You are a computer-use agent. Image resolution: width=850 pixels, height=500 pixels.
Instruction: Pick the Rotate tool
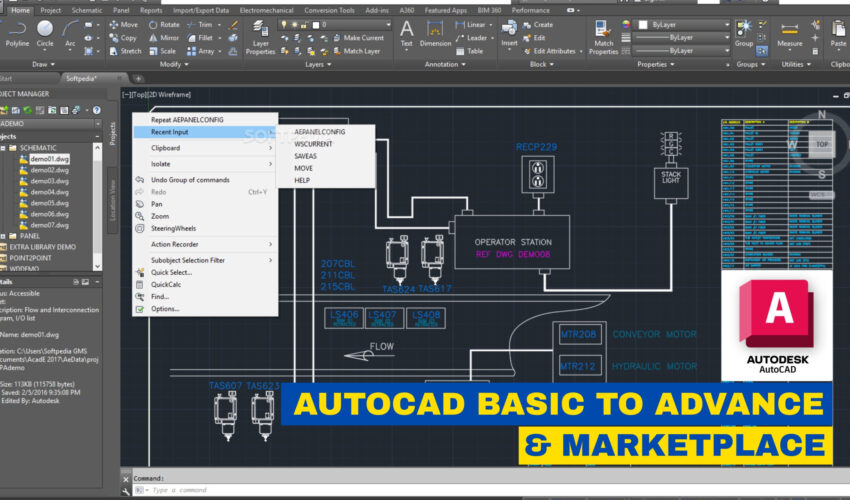[x=164, y=24]
